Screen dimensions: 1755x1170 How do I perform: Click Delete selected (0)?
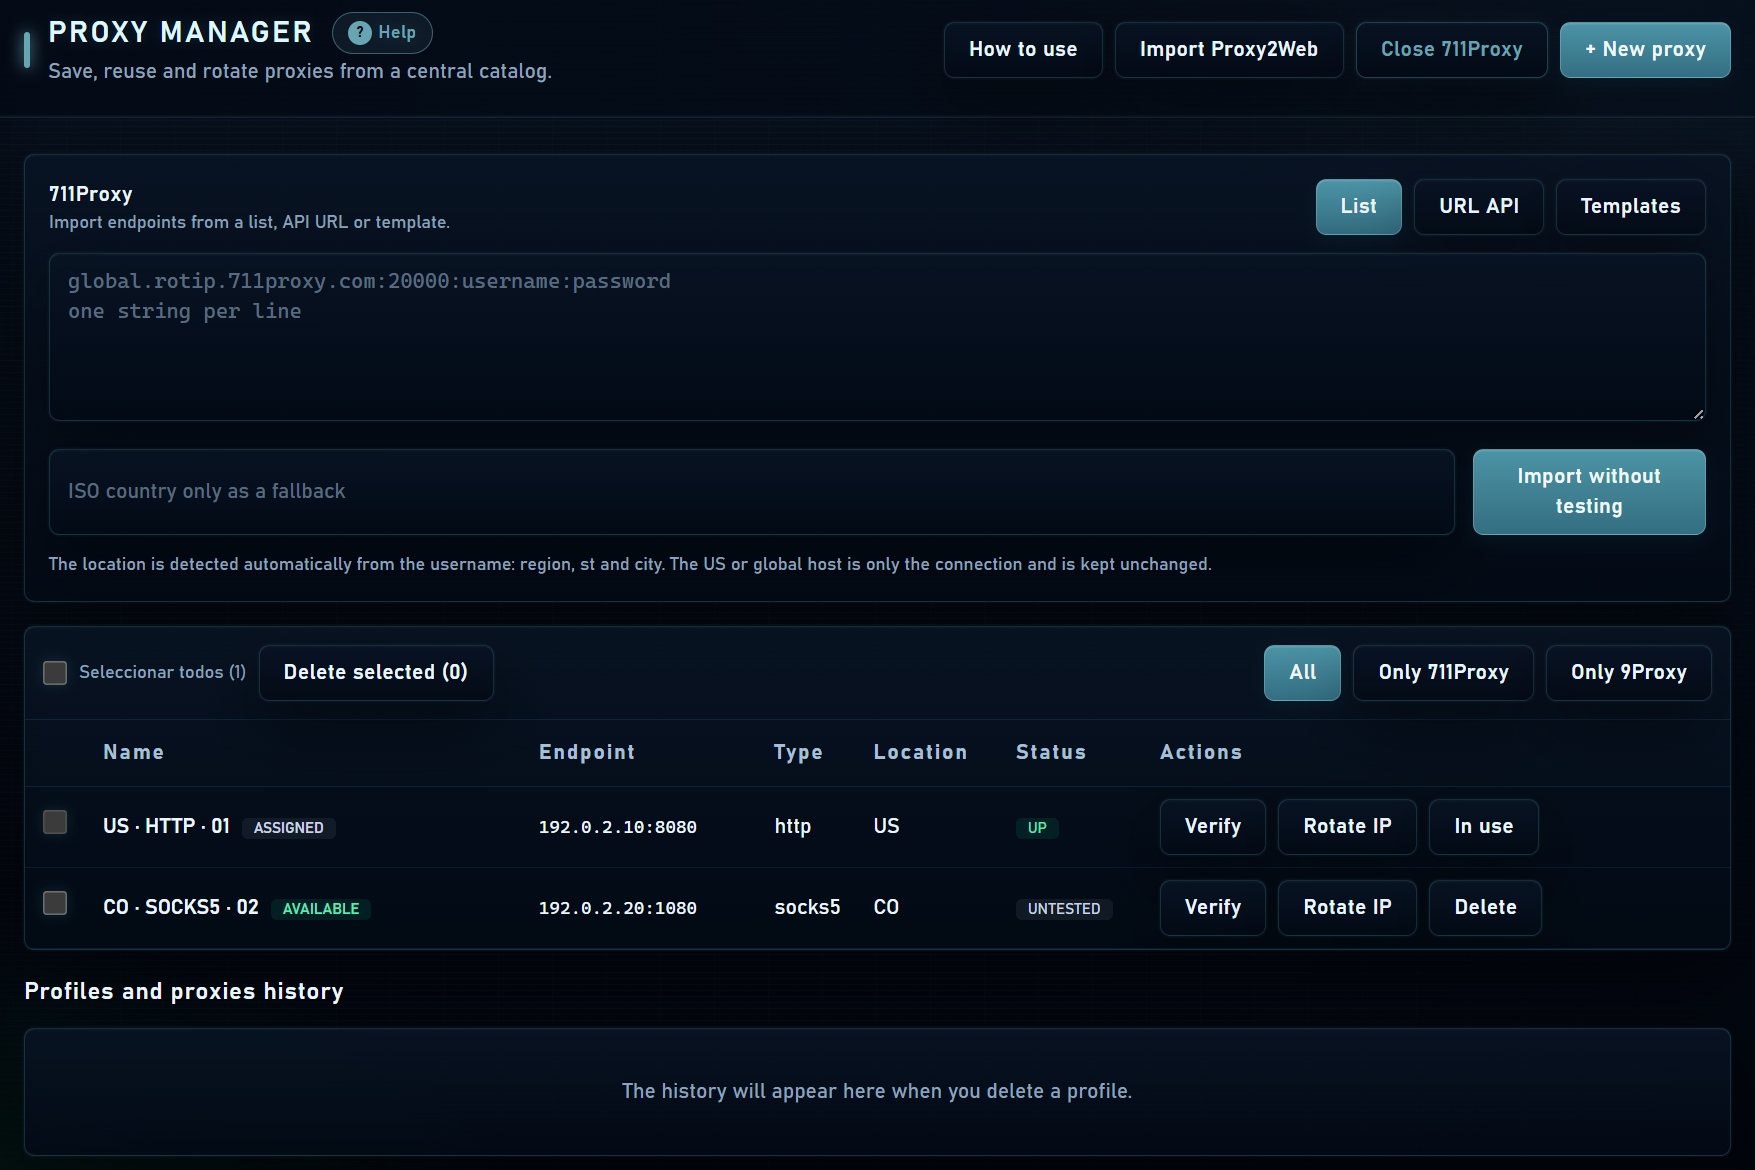pyautogui.click(x=376, y=673)
